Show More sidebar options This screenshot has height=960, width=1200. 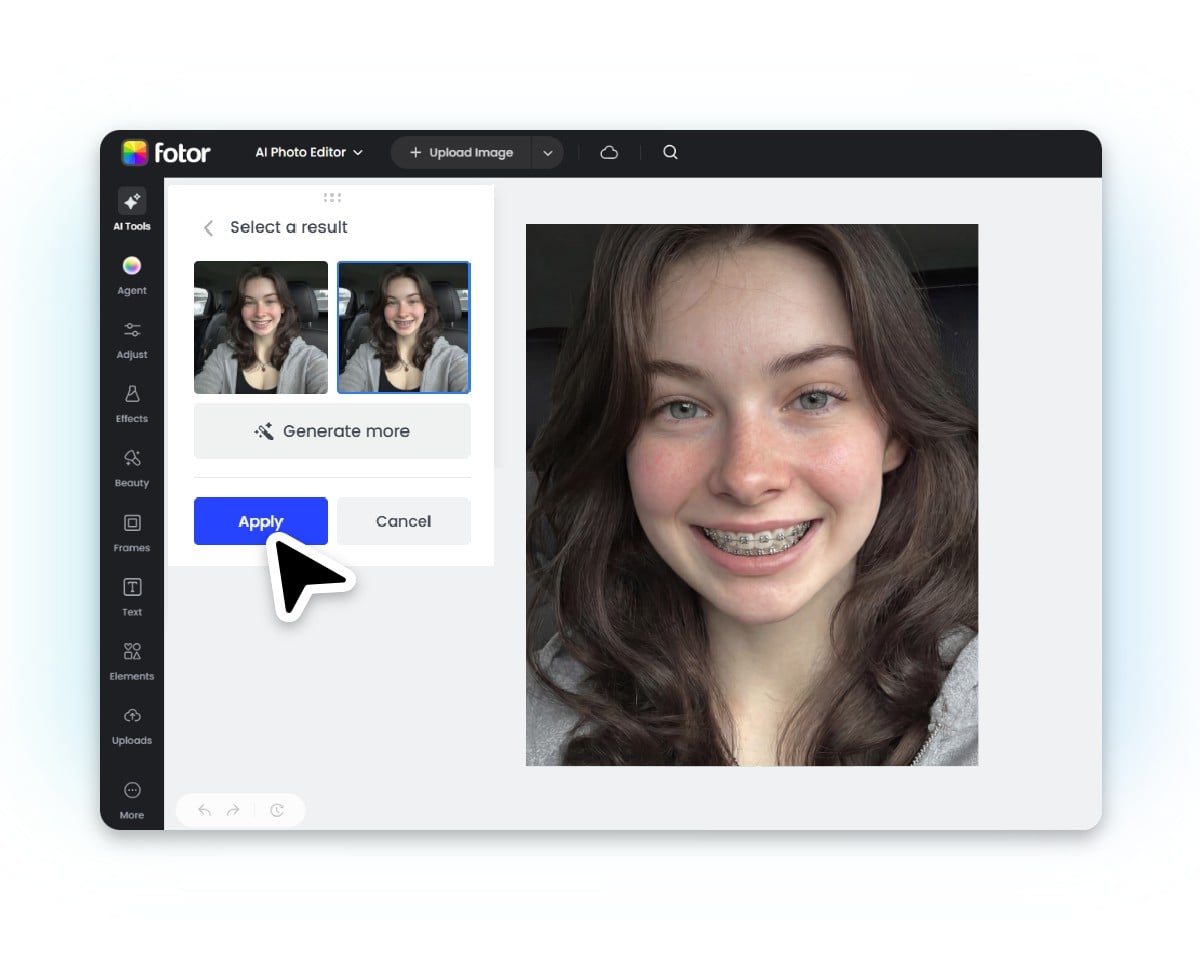point(131,798)
